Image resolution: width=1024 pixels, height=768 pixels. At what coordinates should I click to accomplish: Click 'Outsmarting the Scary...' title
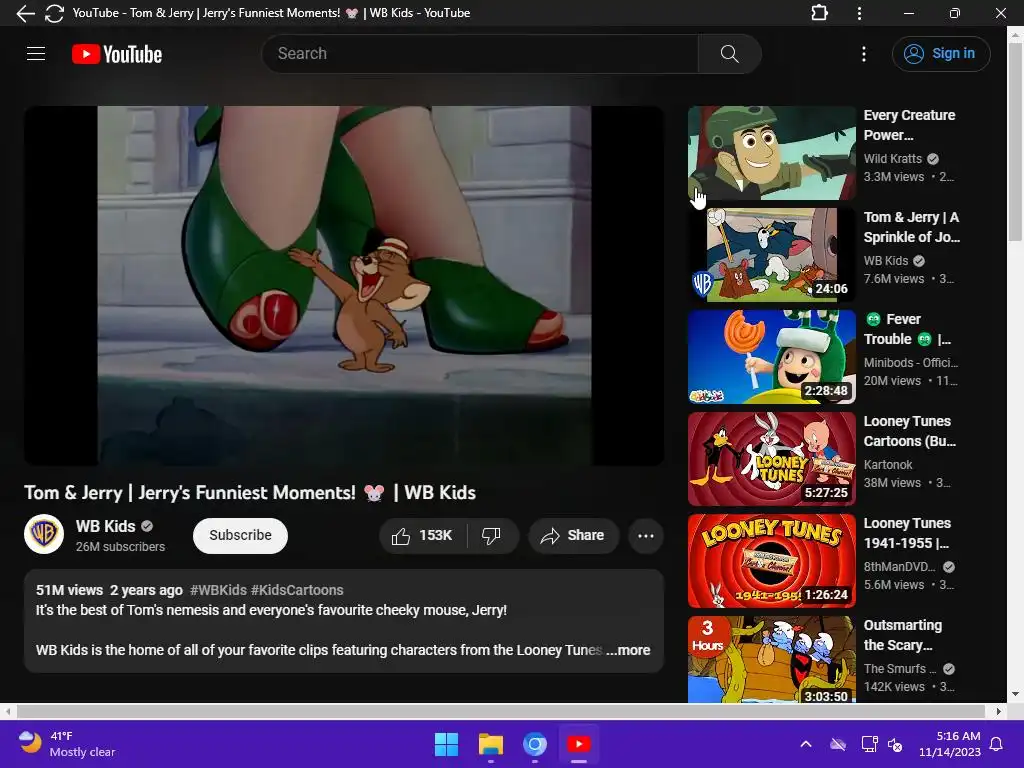903,635
